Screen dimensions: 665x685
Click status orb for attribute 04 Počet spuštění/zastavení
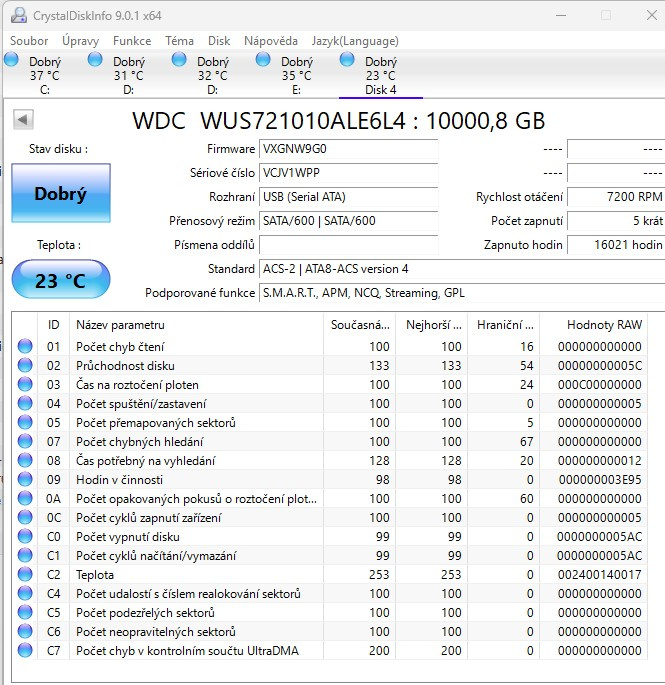[25, 403]
